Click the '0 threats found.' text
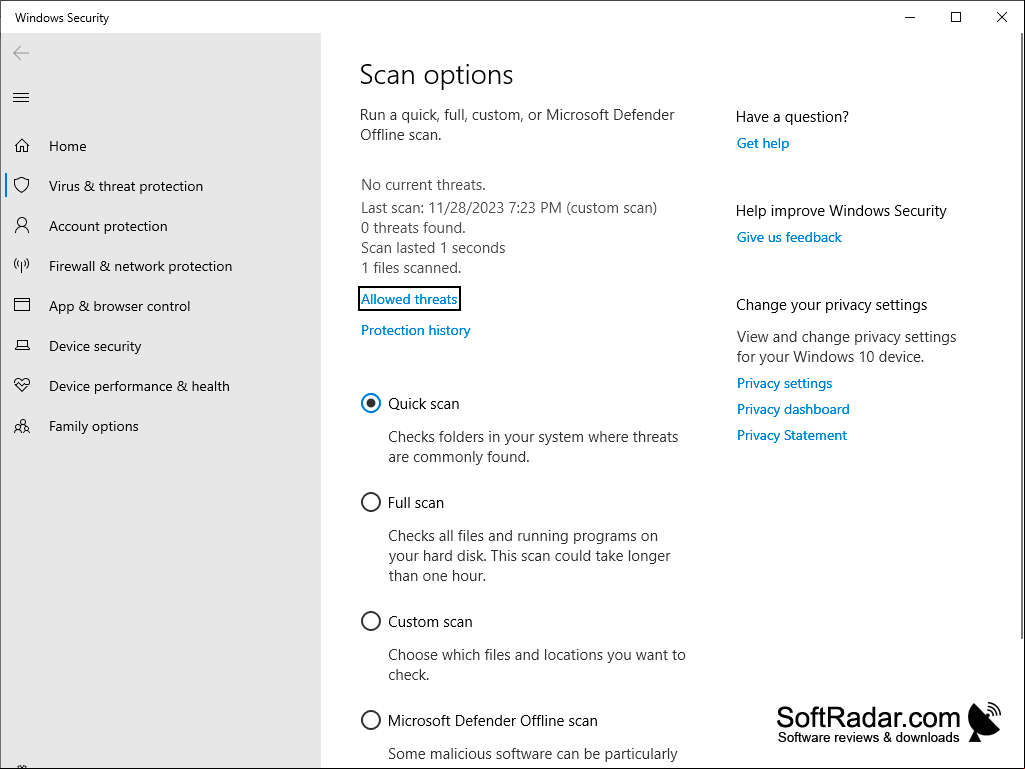Screen dimensions: 1025x769 coord(413,228)
